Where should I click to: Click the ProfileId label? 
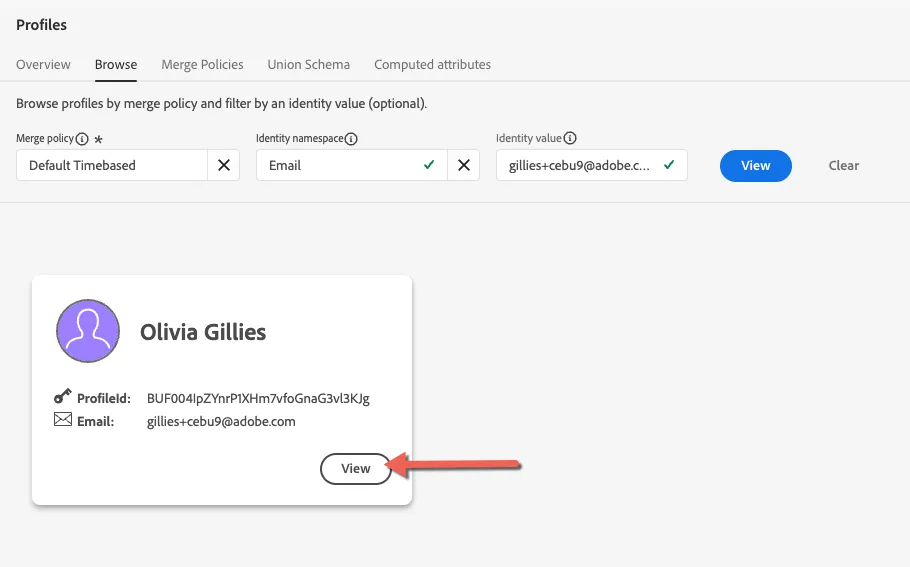pyautogui.click(x=104, y=398)
